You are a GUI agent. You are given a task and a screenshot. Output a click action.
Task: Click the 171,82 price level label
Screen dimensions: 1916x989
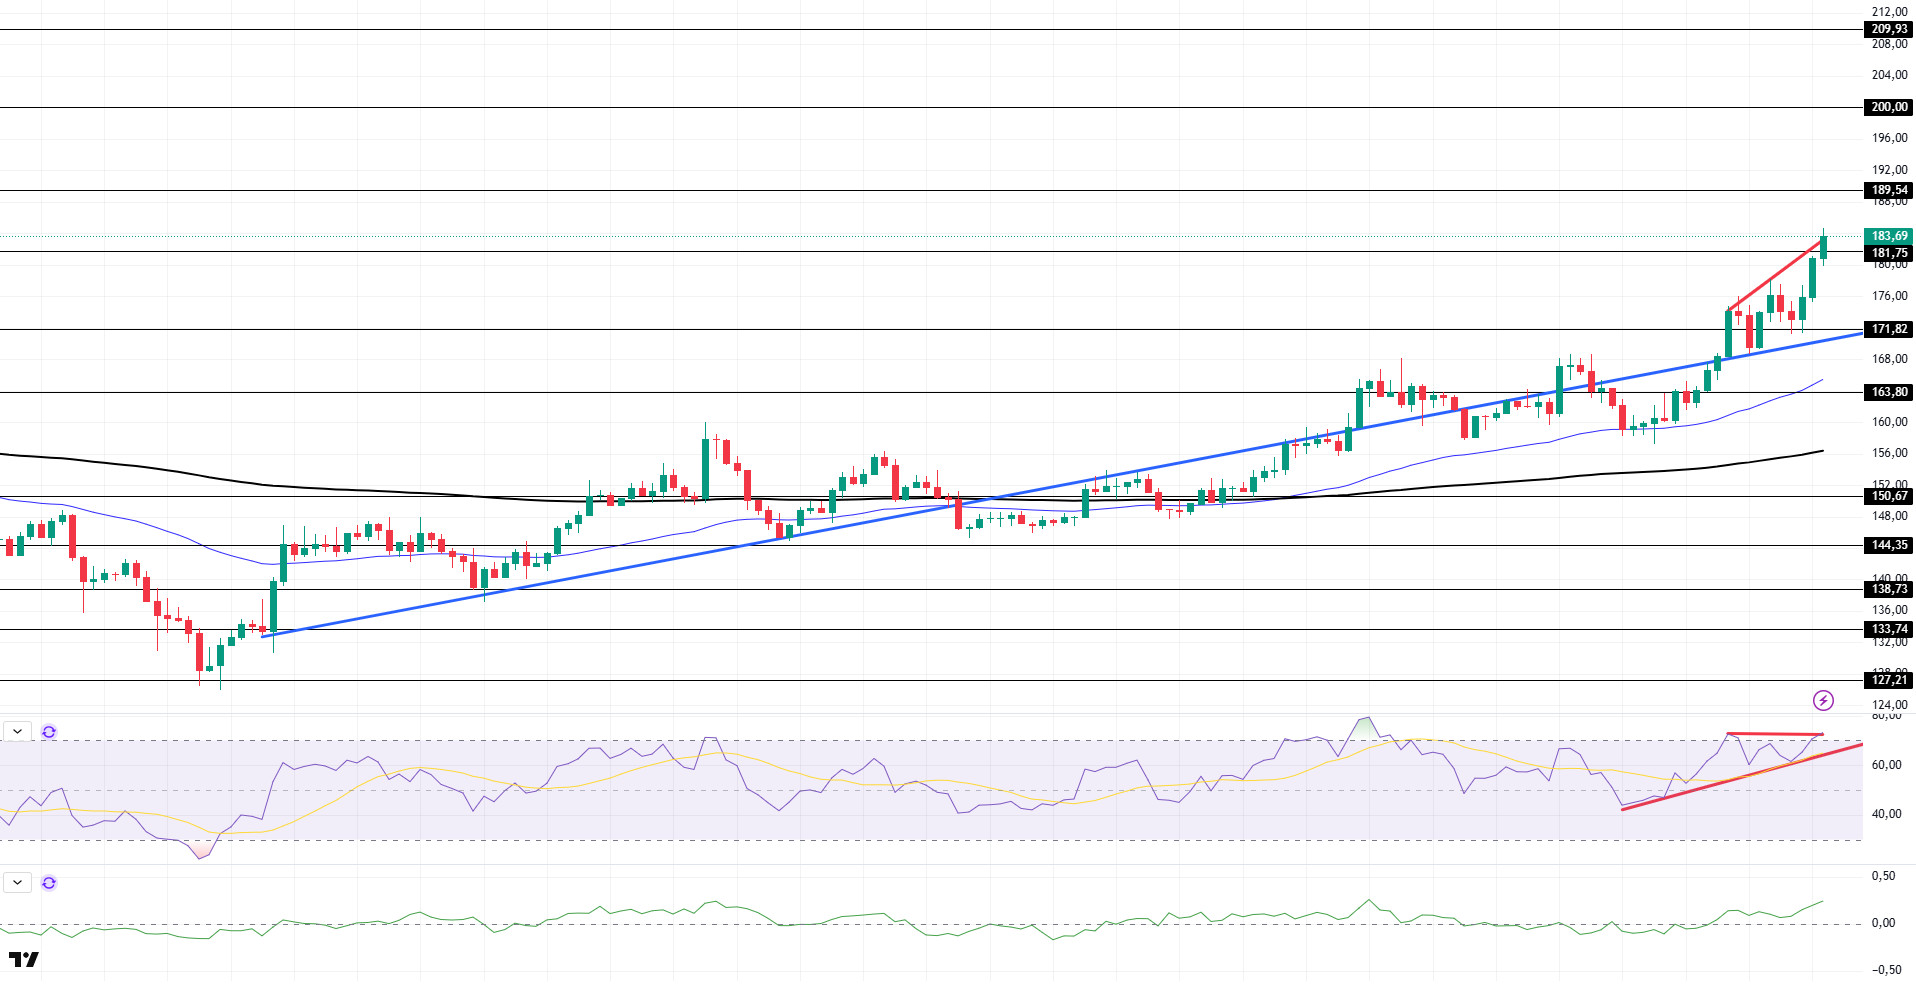1889,329
